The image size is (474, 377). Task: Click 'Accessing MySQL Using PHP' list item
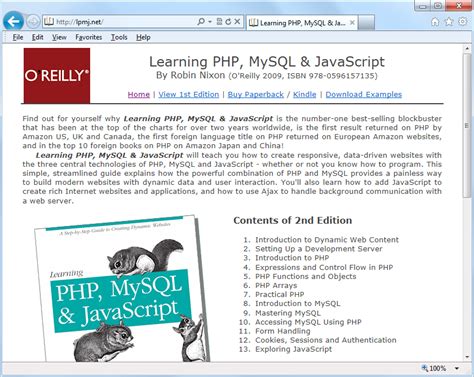pos(308,322)
